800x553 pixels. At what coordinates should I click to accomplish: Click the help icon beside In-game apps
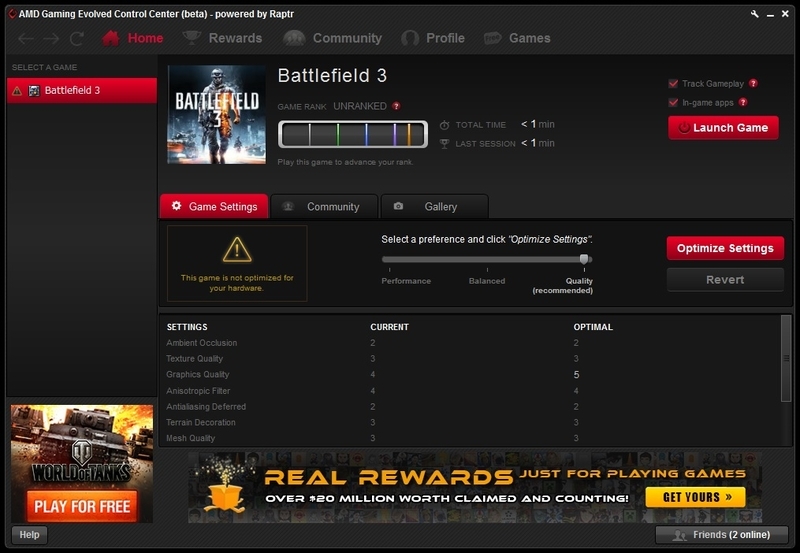pos(743,102)
